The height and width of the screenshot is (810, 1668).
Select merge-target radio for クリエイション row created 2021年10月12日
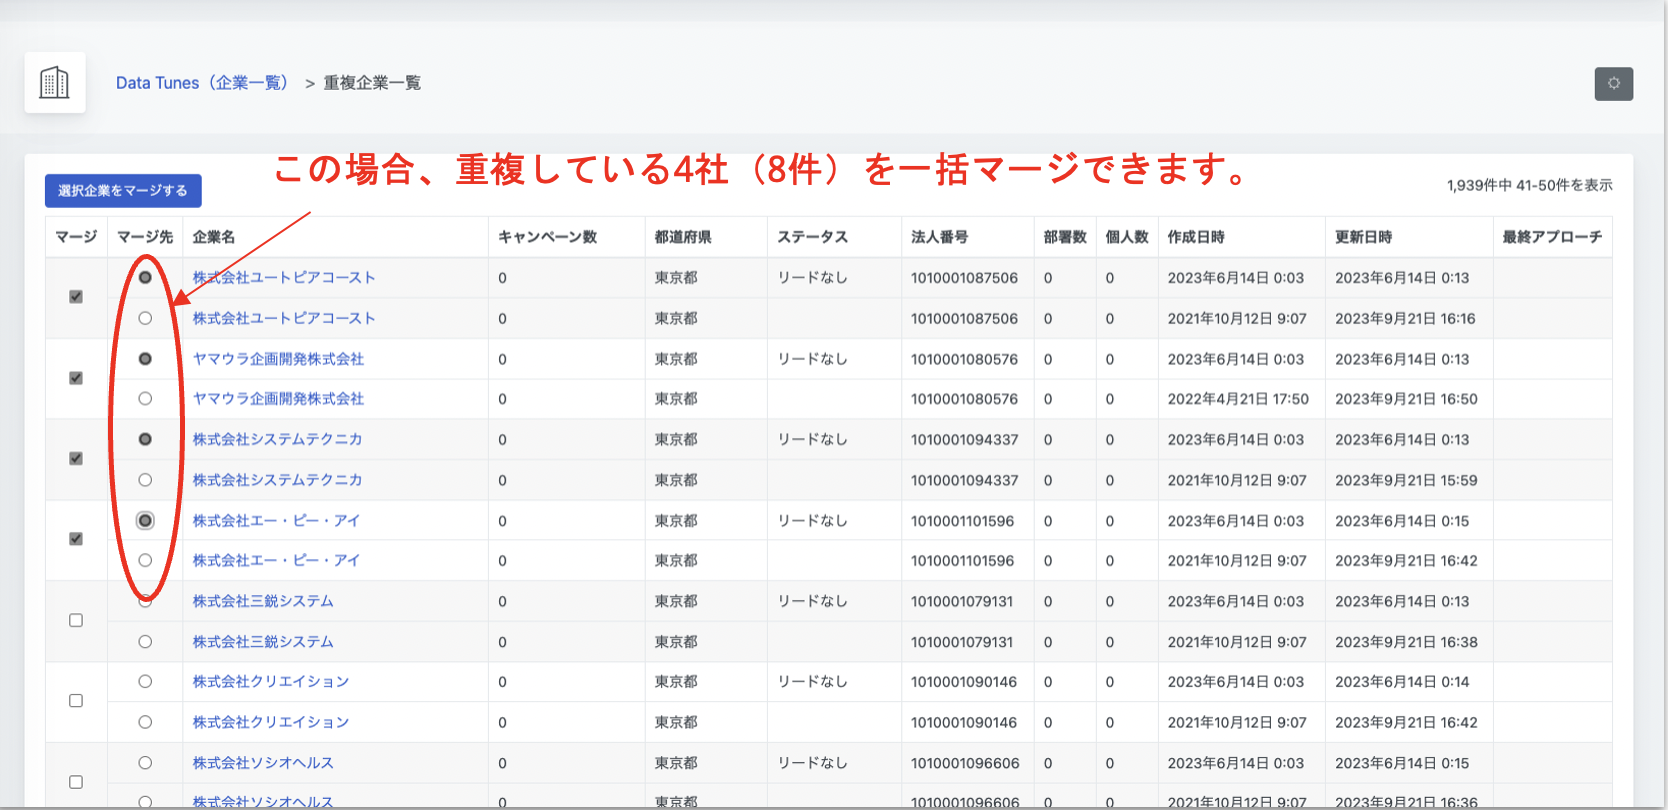[145, 722]
